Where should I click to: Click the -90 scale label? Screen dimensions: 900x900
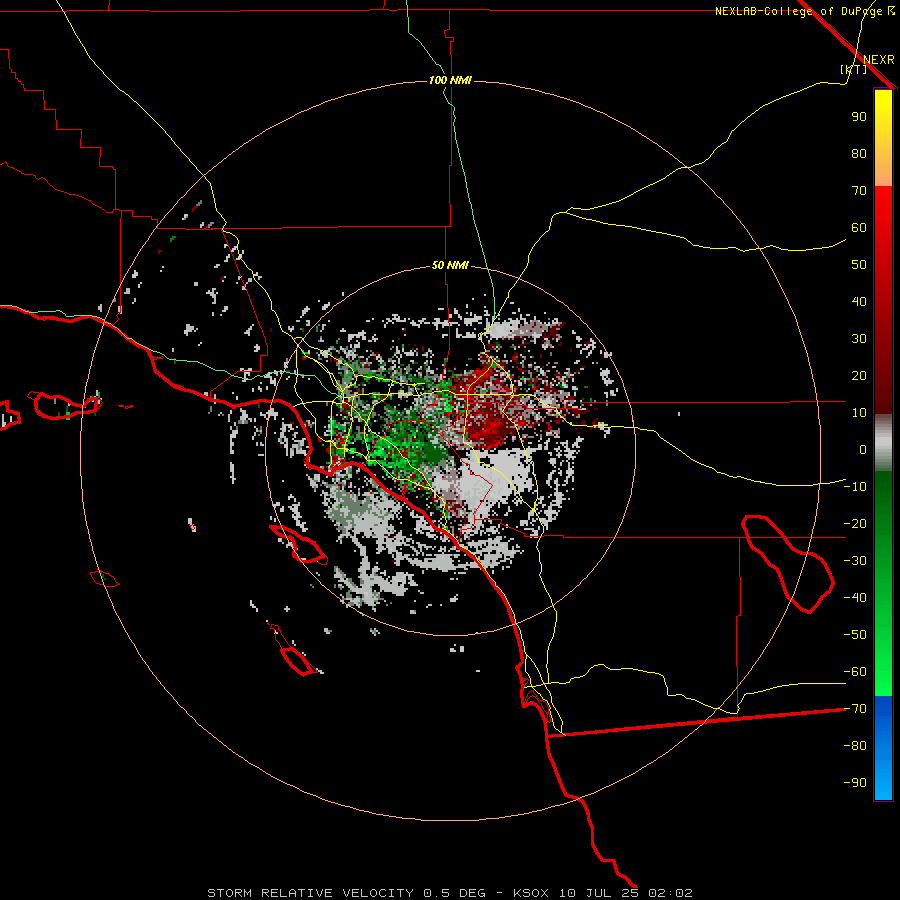pos(855,783)
